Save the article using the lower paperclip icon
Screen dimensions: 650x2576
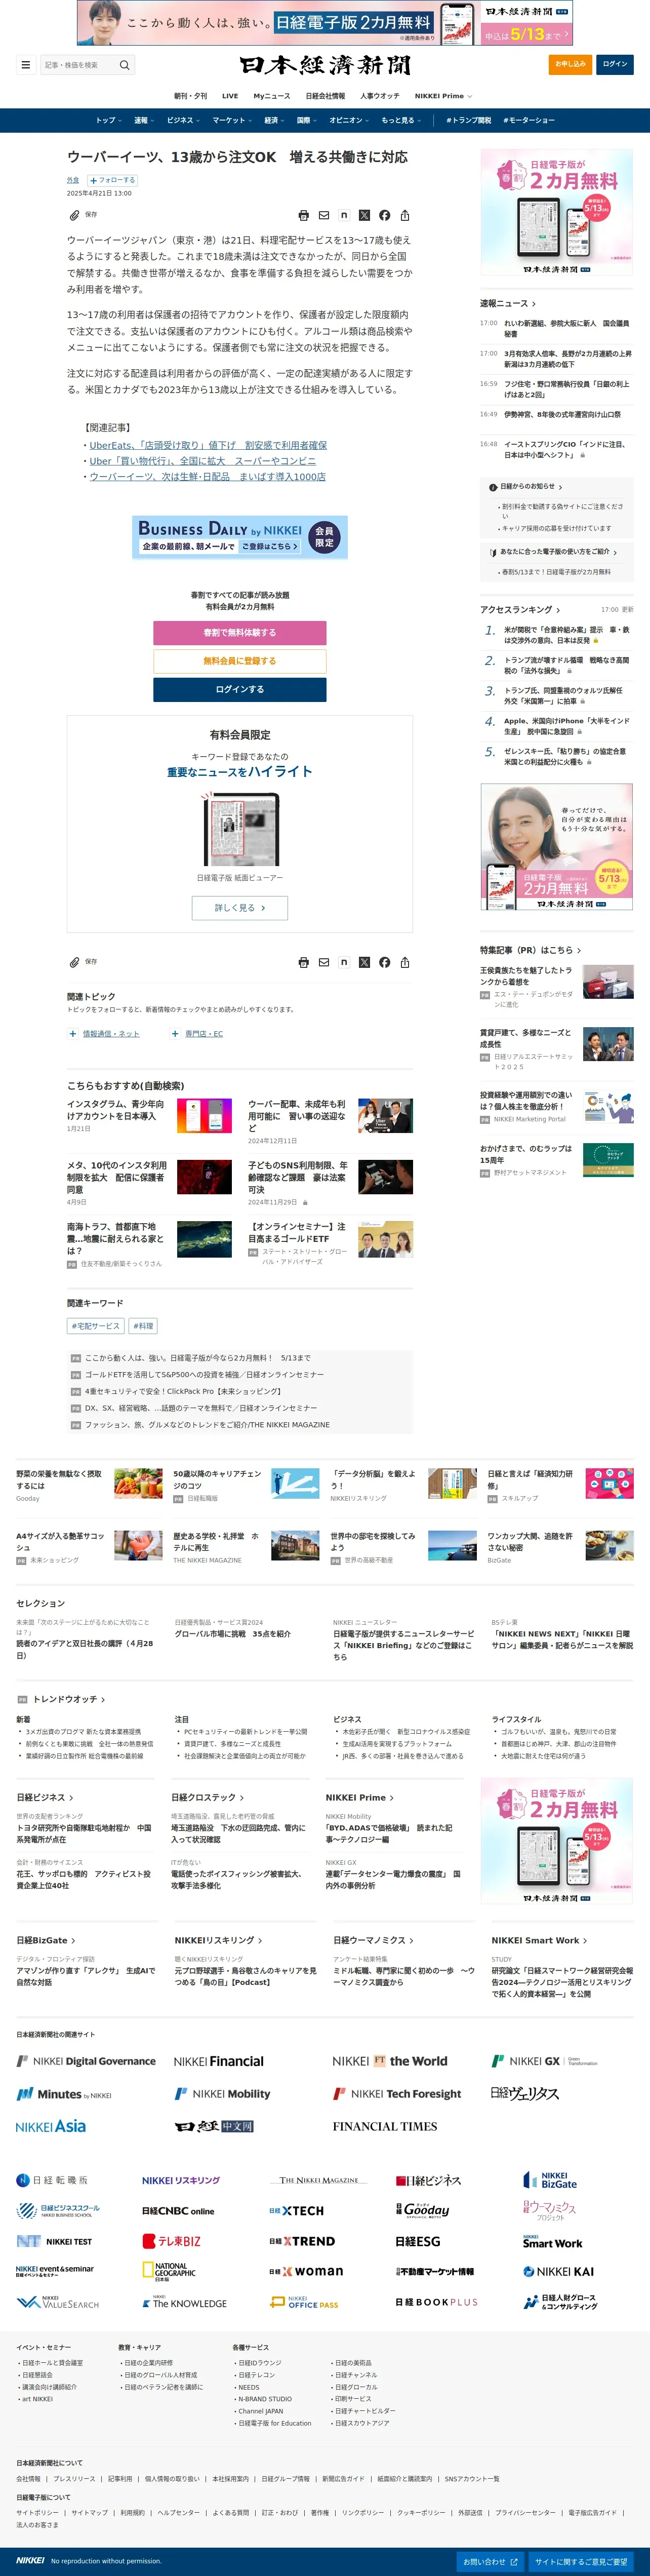74,962
